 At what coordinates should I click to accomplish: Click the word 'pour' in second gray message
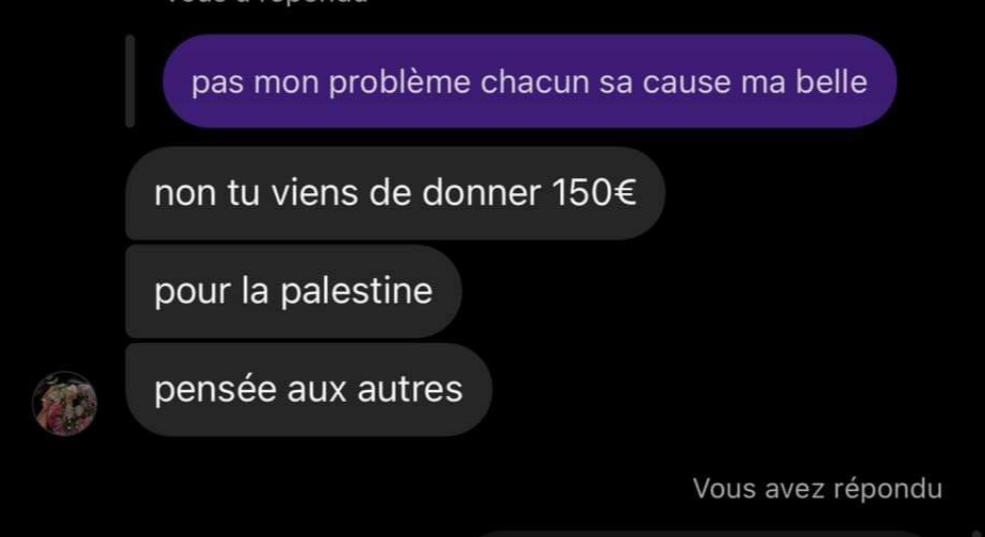[193, 293]
